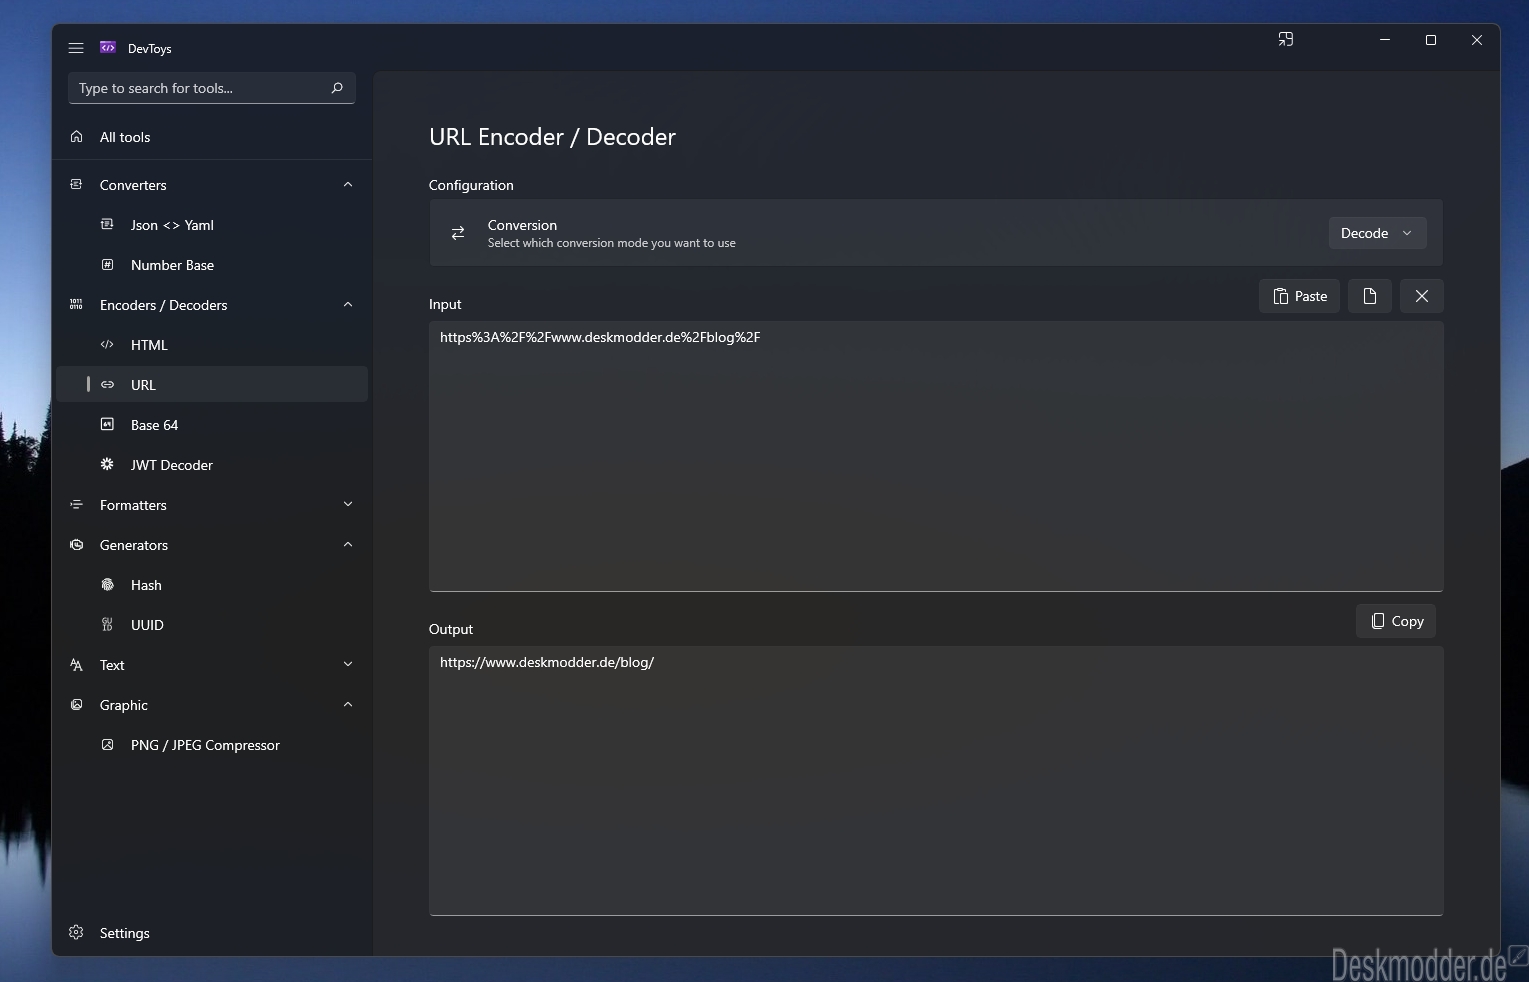Open the Decode conversion dropdown
This screenshot has height=982, width=1529.
click(1377, 233)
